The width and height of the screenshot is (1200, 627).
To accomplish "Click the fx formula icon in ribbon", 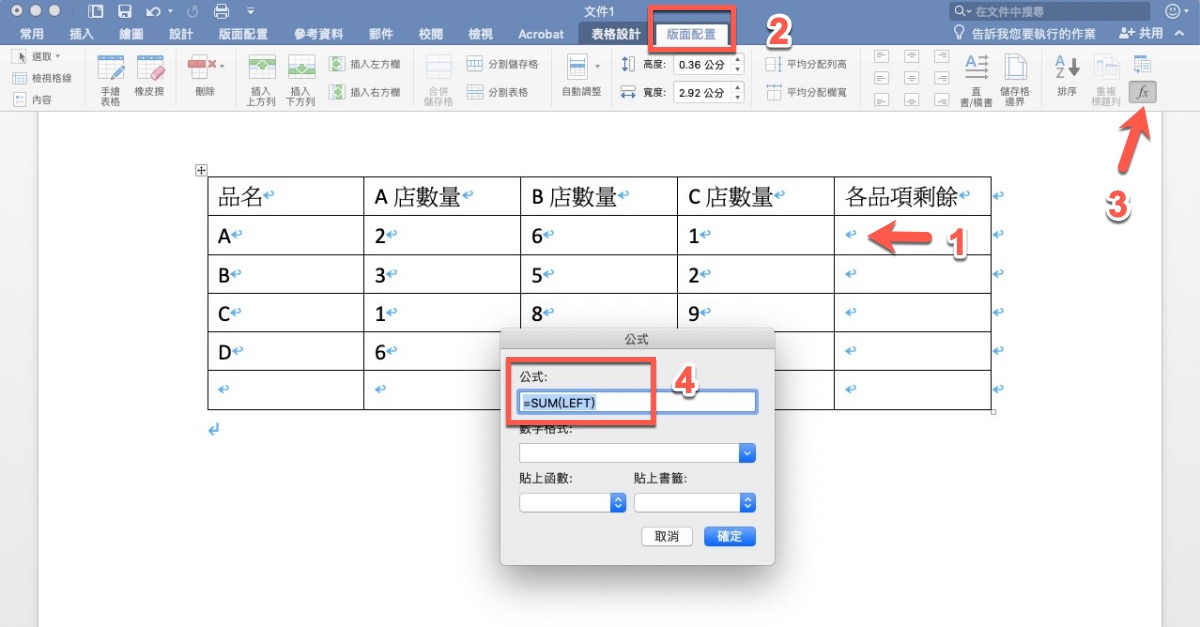I will coord(1142,92).
